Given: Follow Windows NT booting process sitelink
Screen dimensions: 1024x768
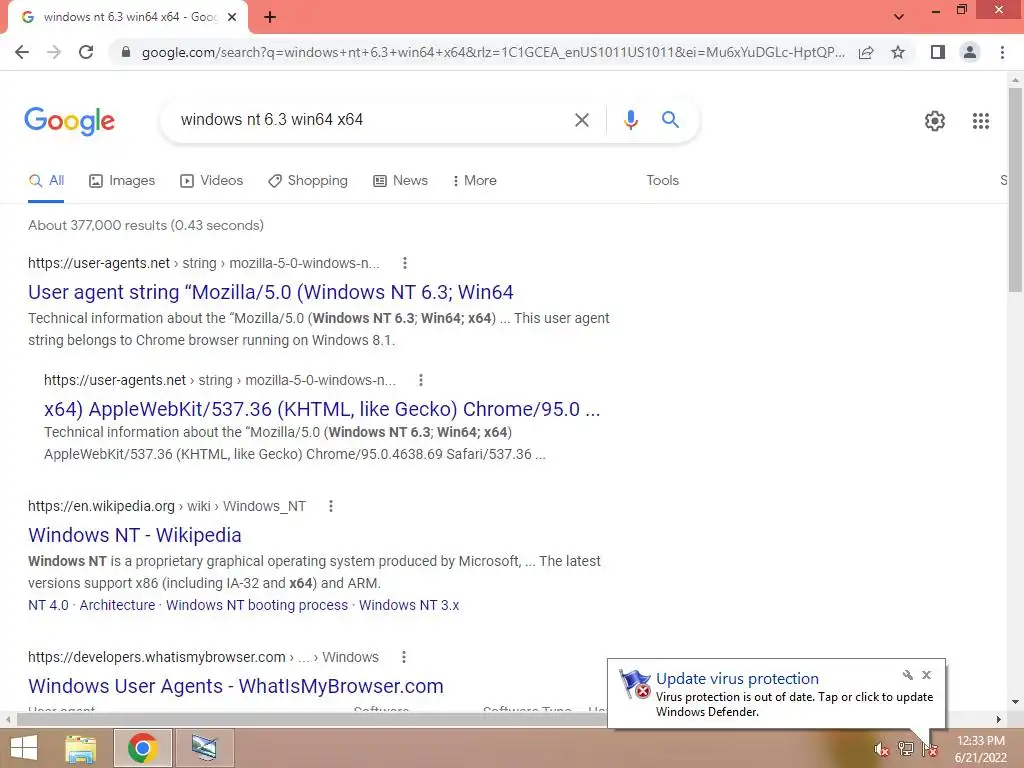Looking at the screenshot, I should click(x=257, y=605).
